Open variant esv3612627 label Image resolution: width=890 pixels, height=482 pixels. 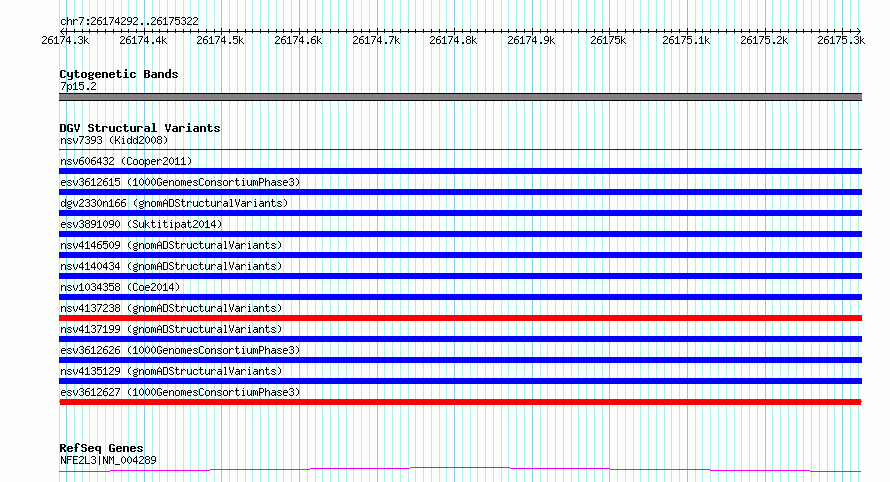click(180, 392)
